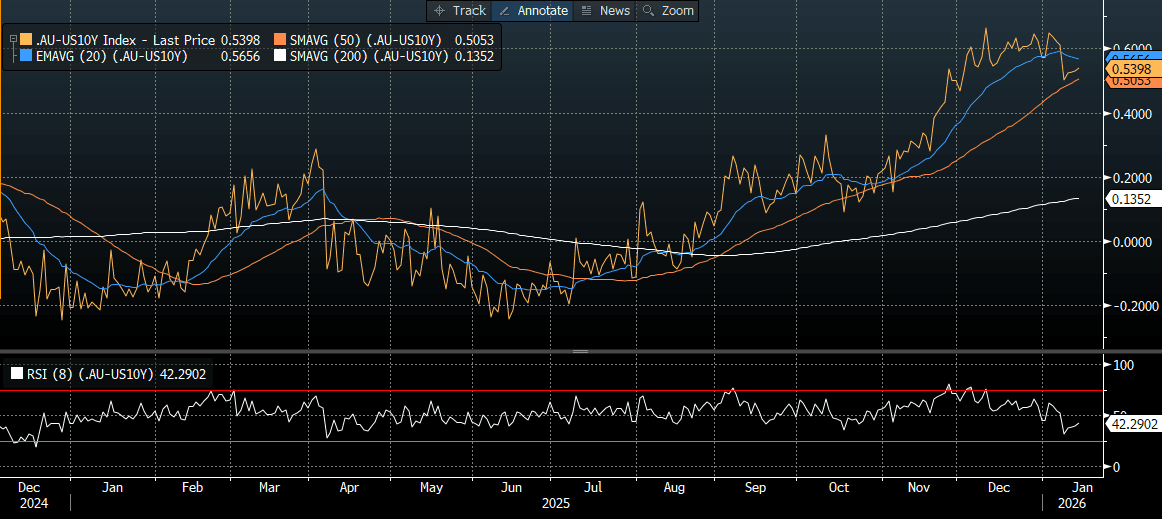Click the 0.5398 last price axis tag
The height and width of the screenshot is (519, 1162).
point(1131,70)
